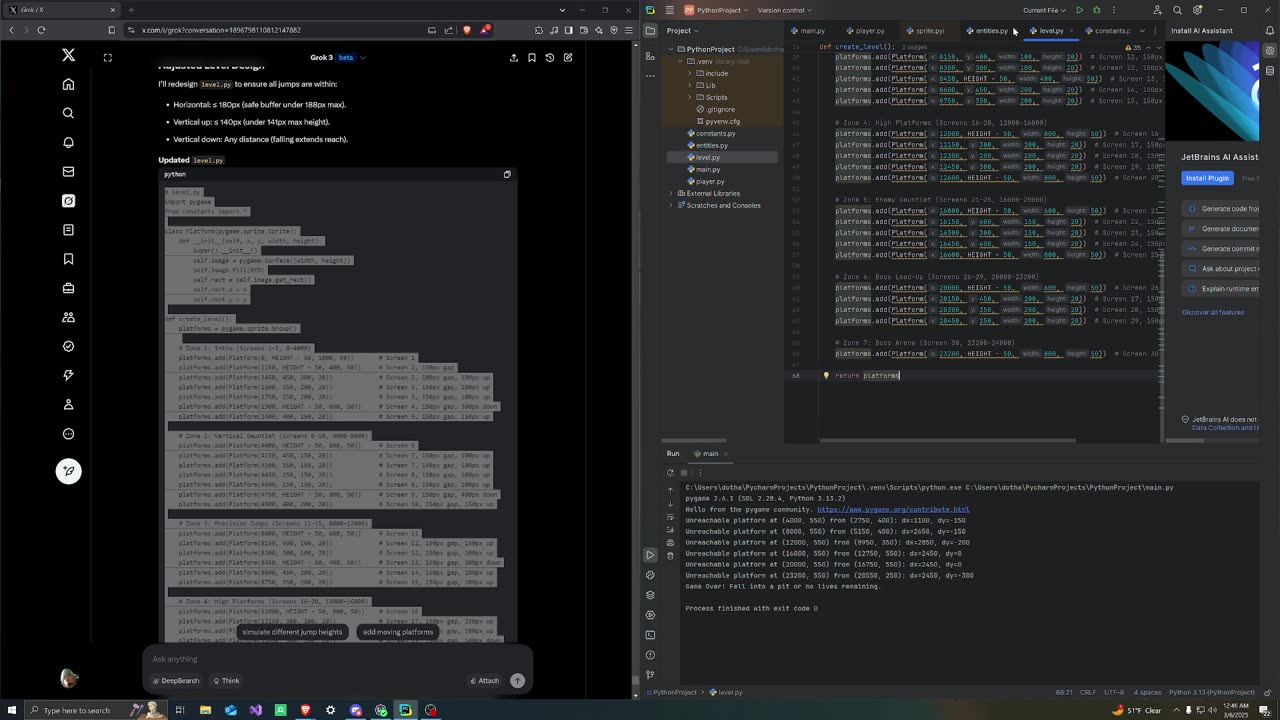The image size is (1280, 720).
Task: Copy the python code block in Grok
Action: pos(507,174)
